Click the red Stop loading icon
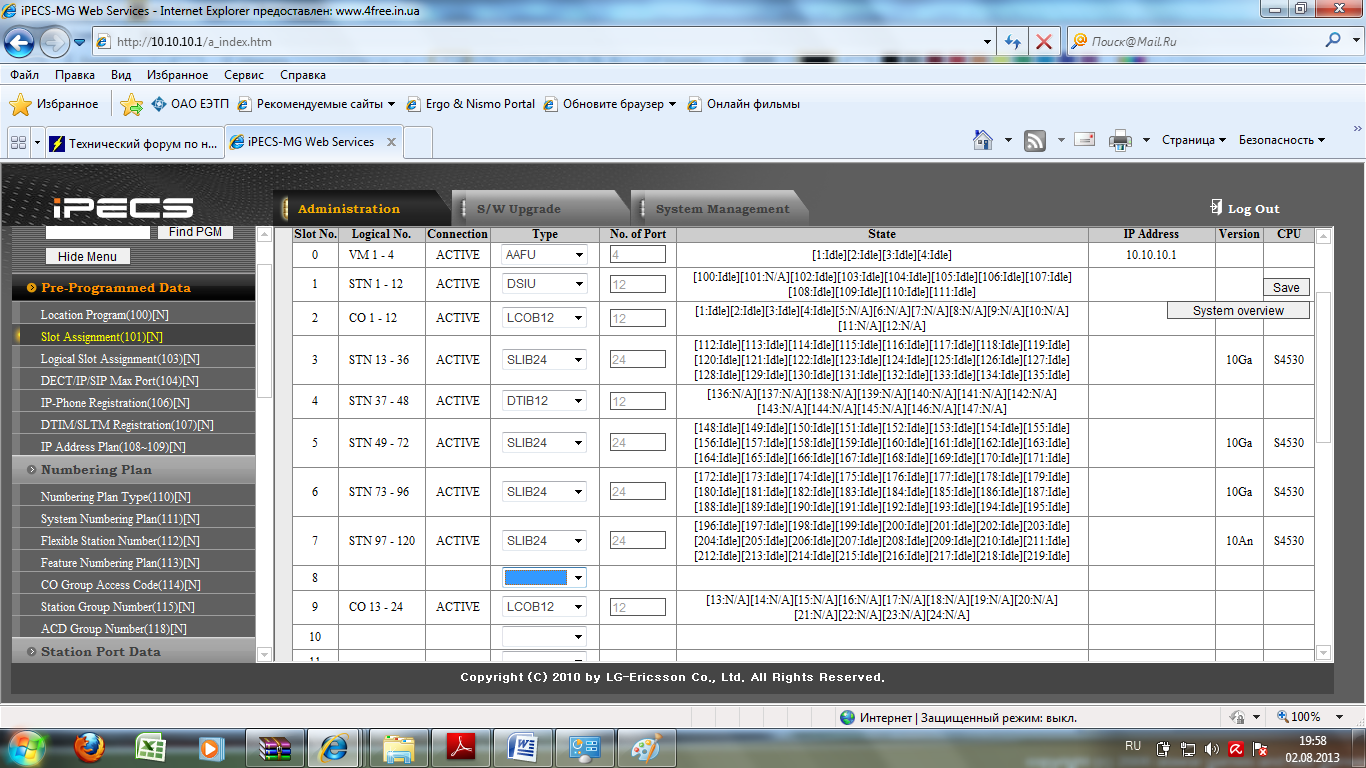1366x768 pixels. [x=1043, y=42]
